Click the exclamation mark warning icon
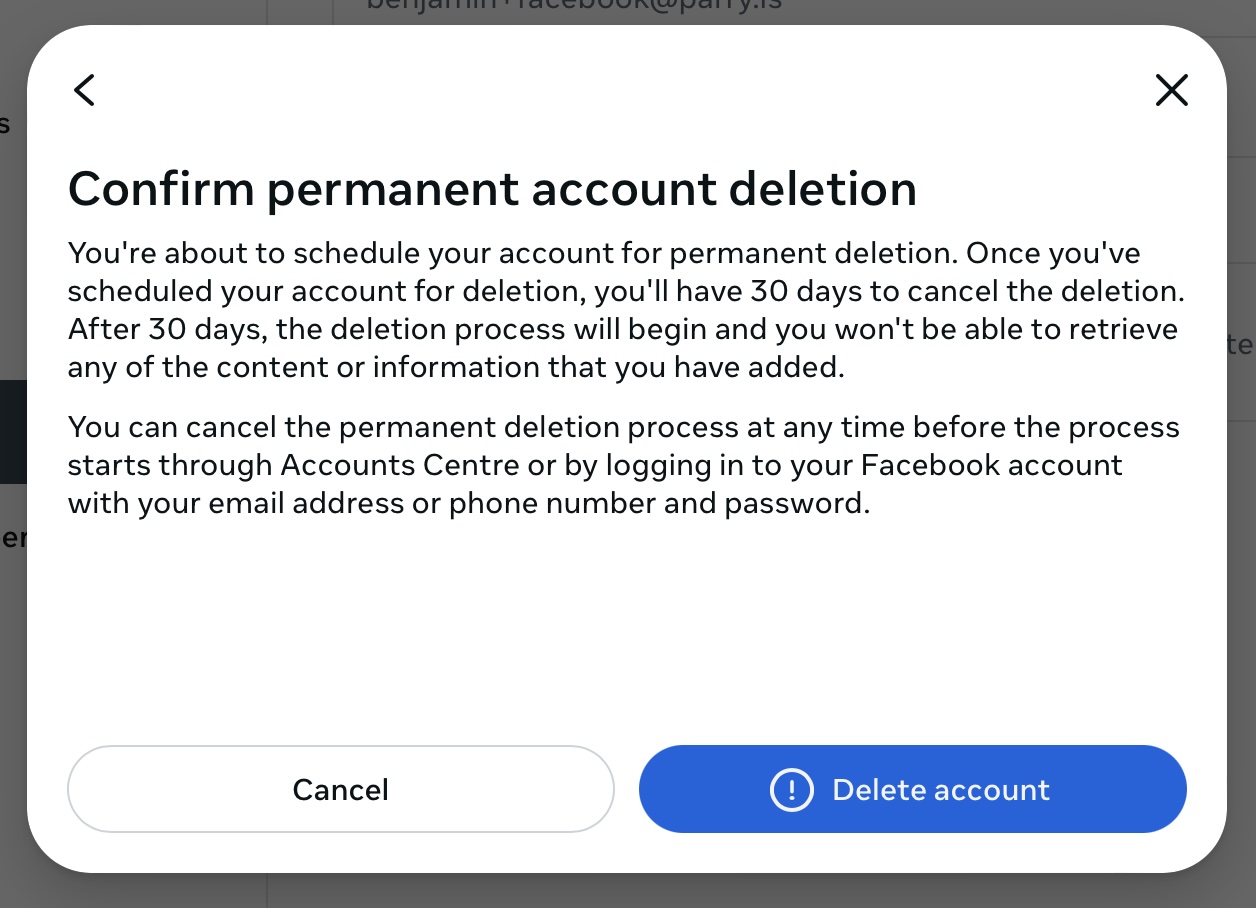This screenshot has height=908, width=1256. tap(791, 790)
